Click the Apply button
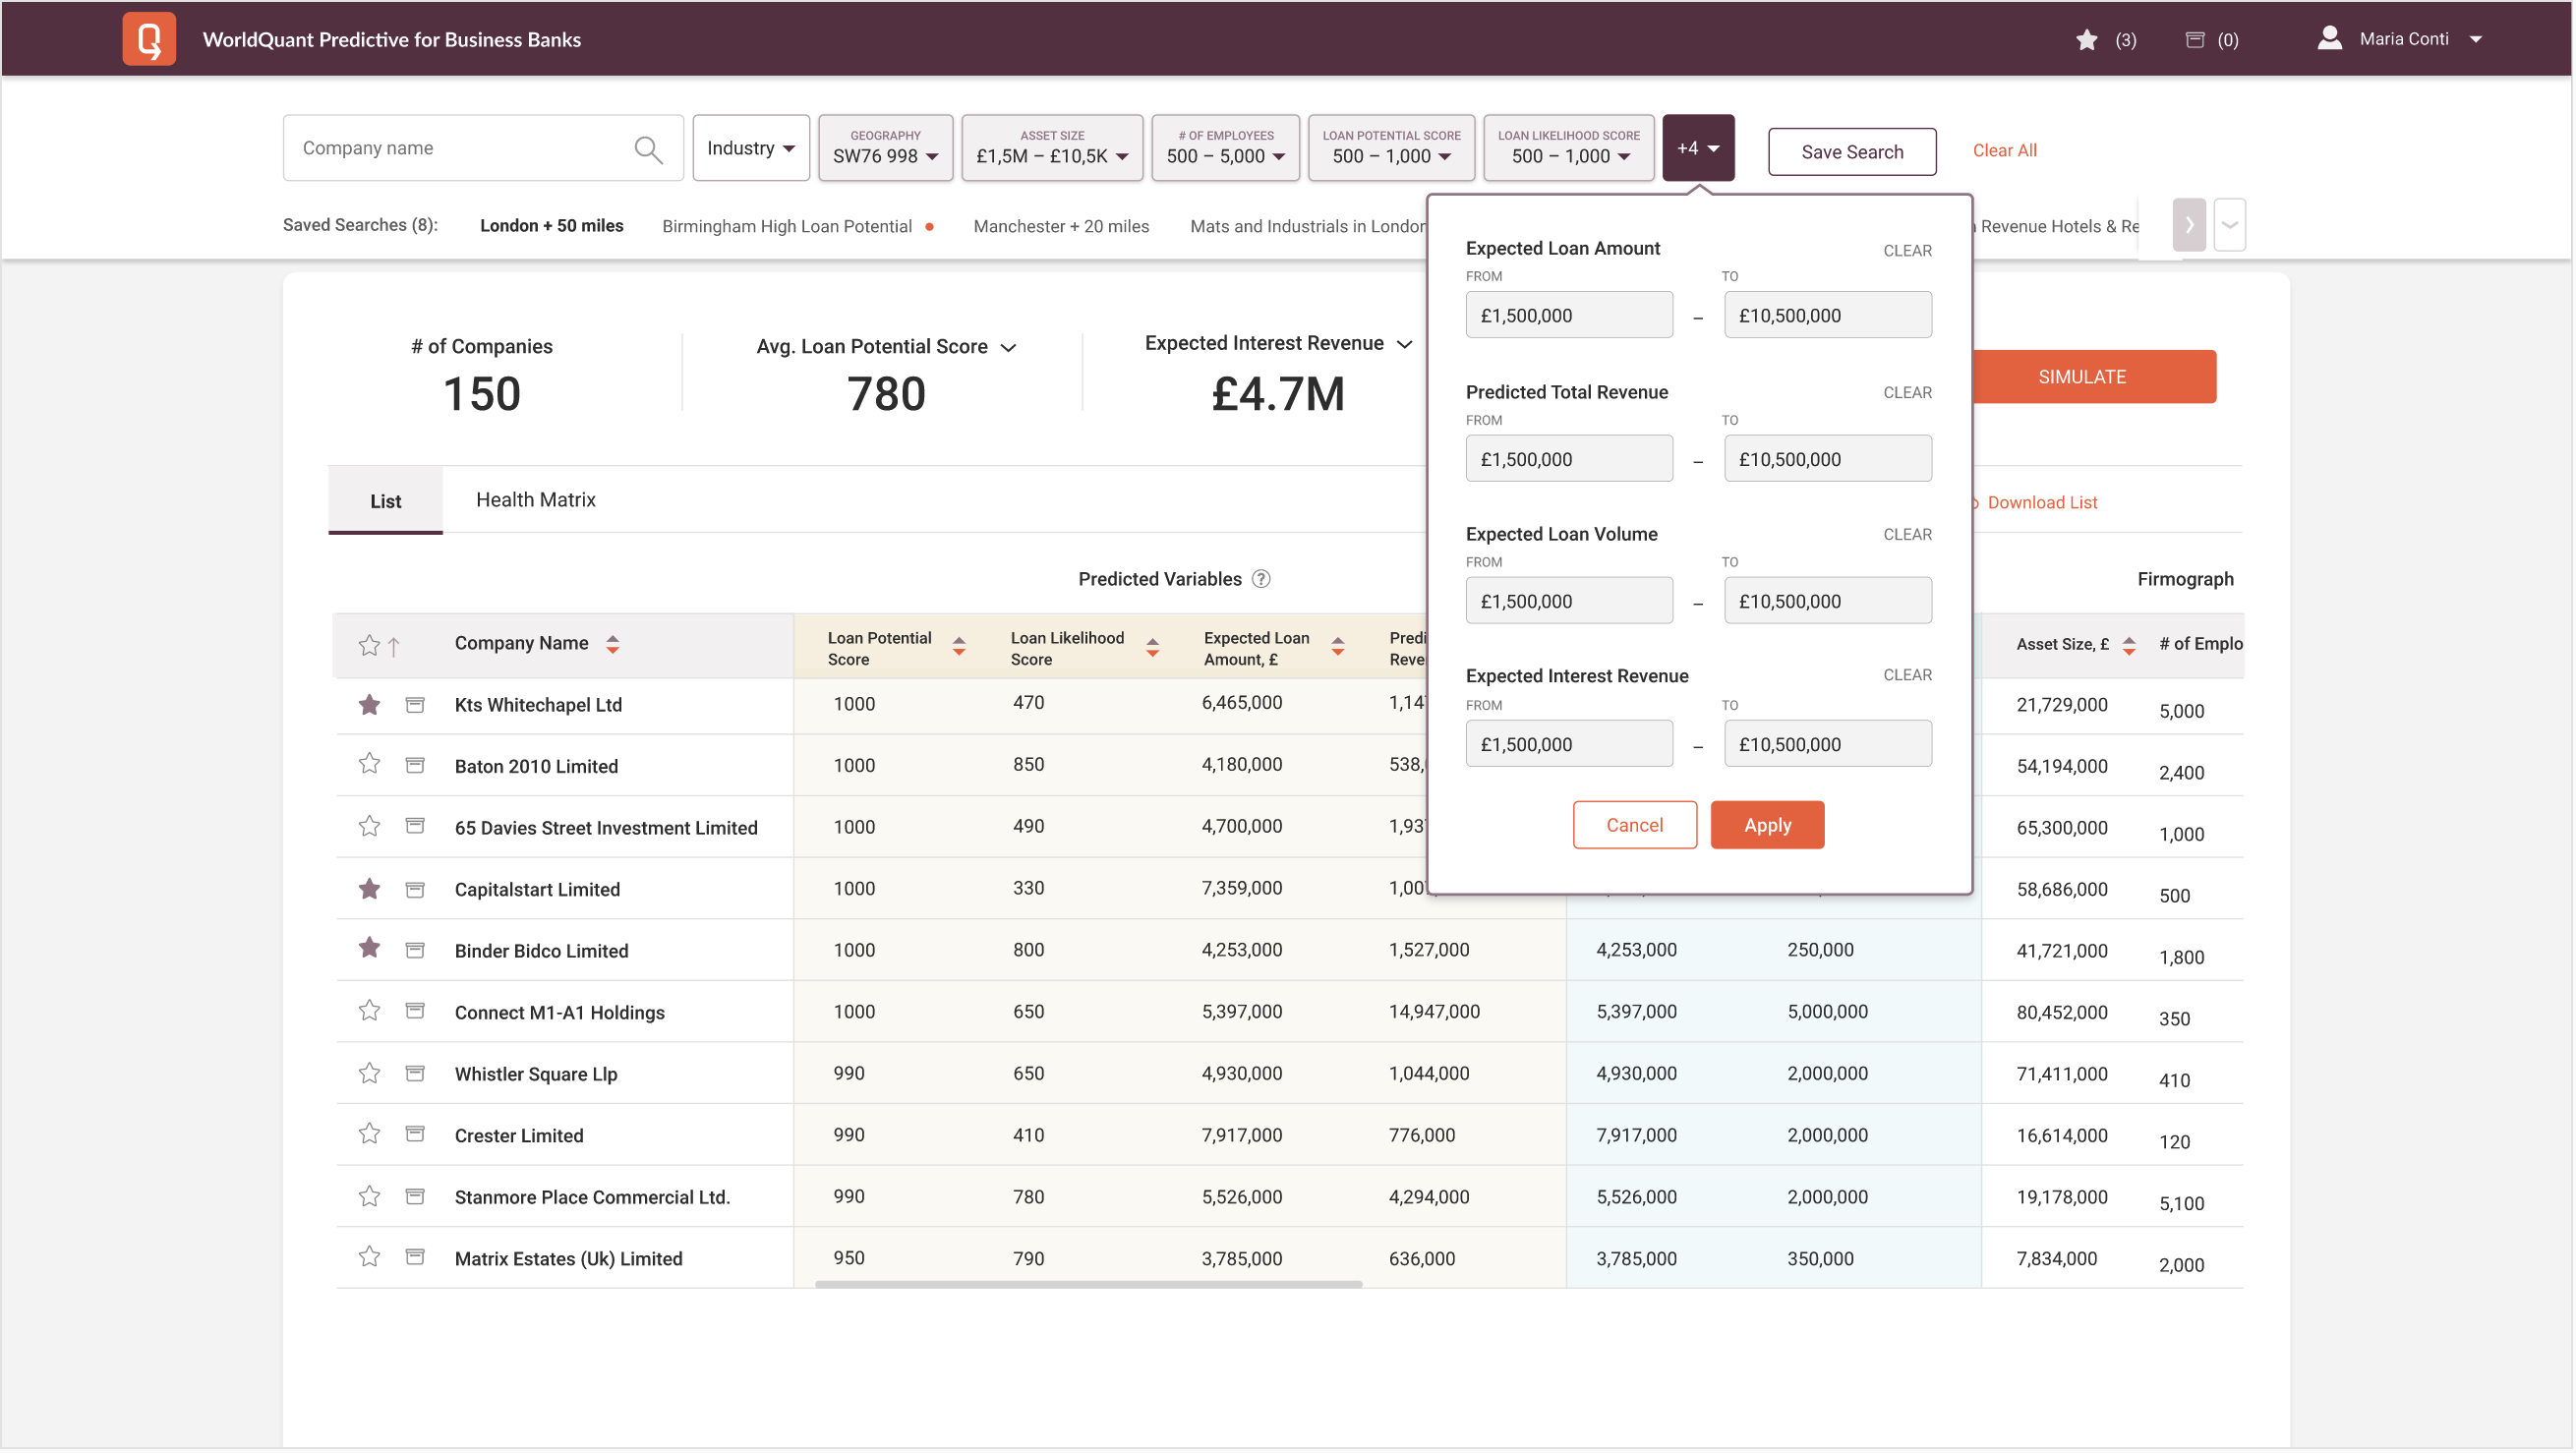The height and width of the screenshot is (1453, 2576). pos(1767,825)
